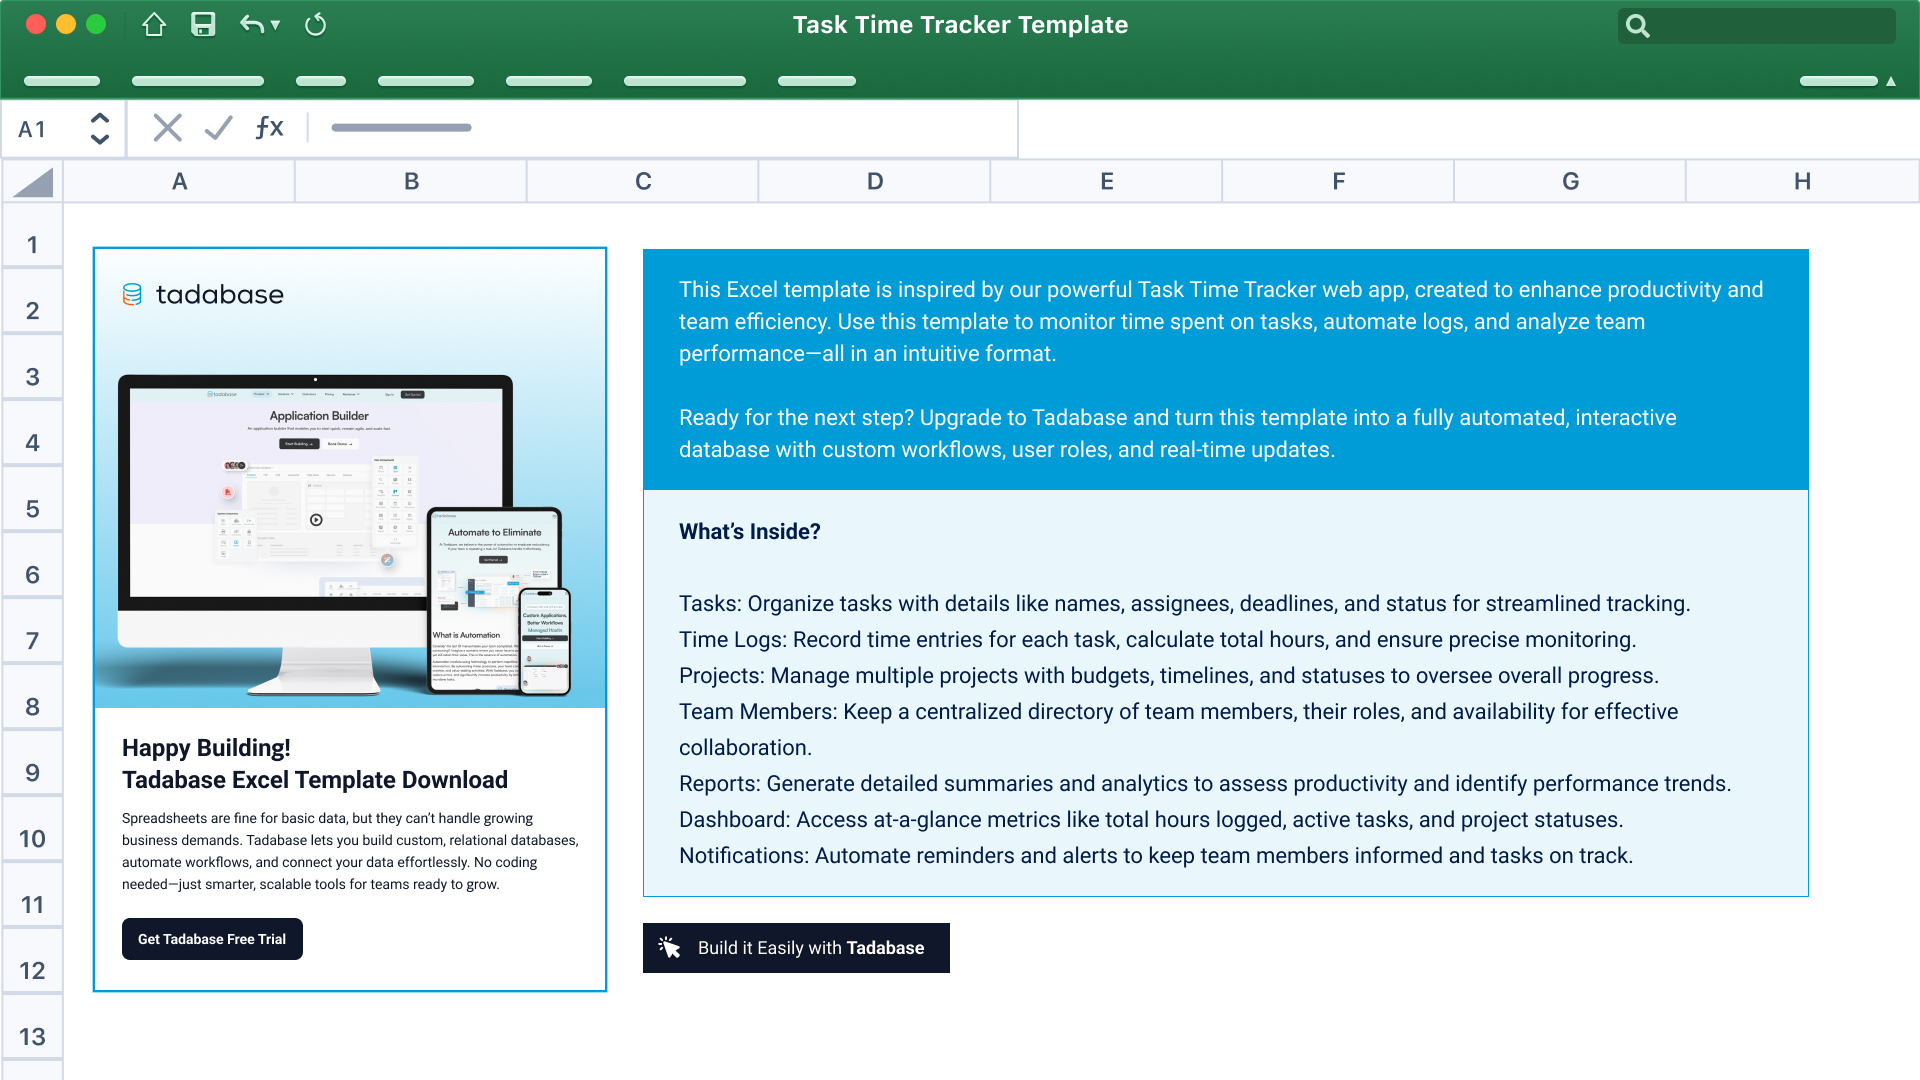This screenshot has width=1920, height=1080.
Task: Click the search magnifier icon
Action: [1637, 26]
